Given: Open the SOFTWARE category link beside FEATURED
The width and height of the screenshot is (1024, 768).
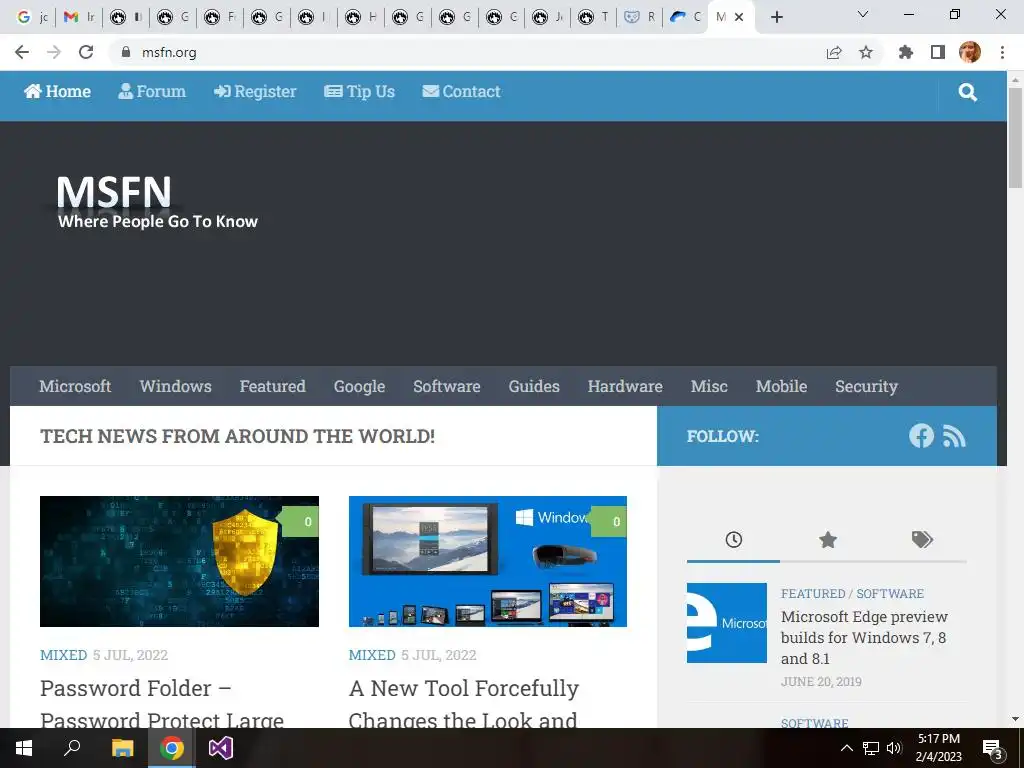Looking at the screenshot, I should 890,594.
